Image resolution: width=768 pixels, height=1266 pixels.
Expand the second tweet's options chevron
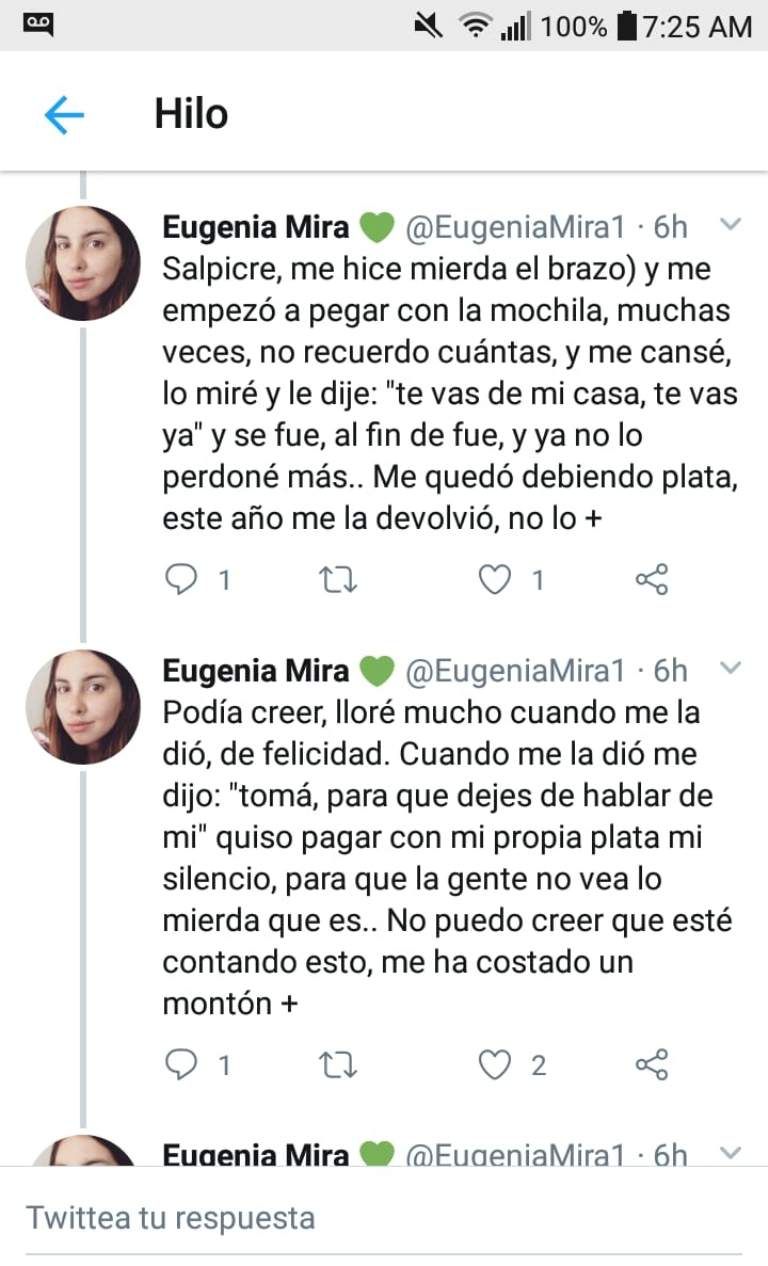click(x=731, y=667)
